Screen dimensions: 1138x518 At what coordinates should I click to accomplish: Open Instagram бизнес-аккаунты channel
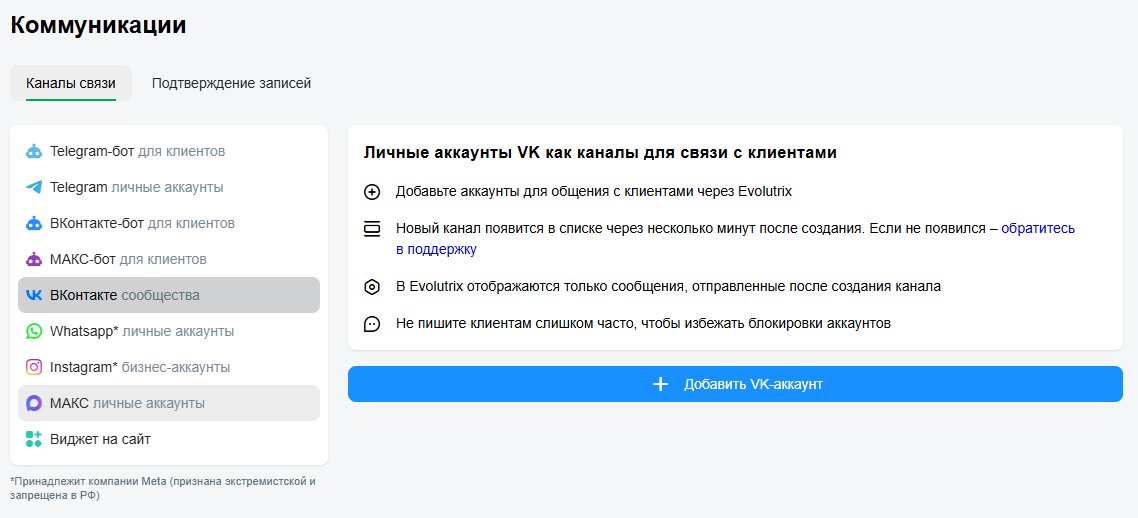(x=169, y=367)
